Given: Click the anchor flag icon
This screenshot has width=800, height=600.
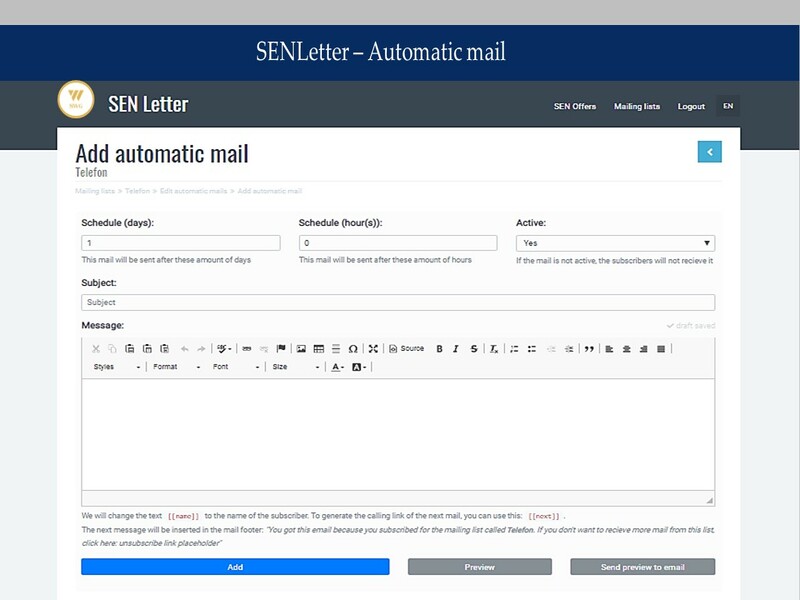Looking at the screenshot, I should tap(281, 349).
